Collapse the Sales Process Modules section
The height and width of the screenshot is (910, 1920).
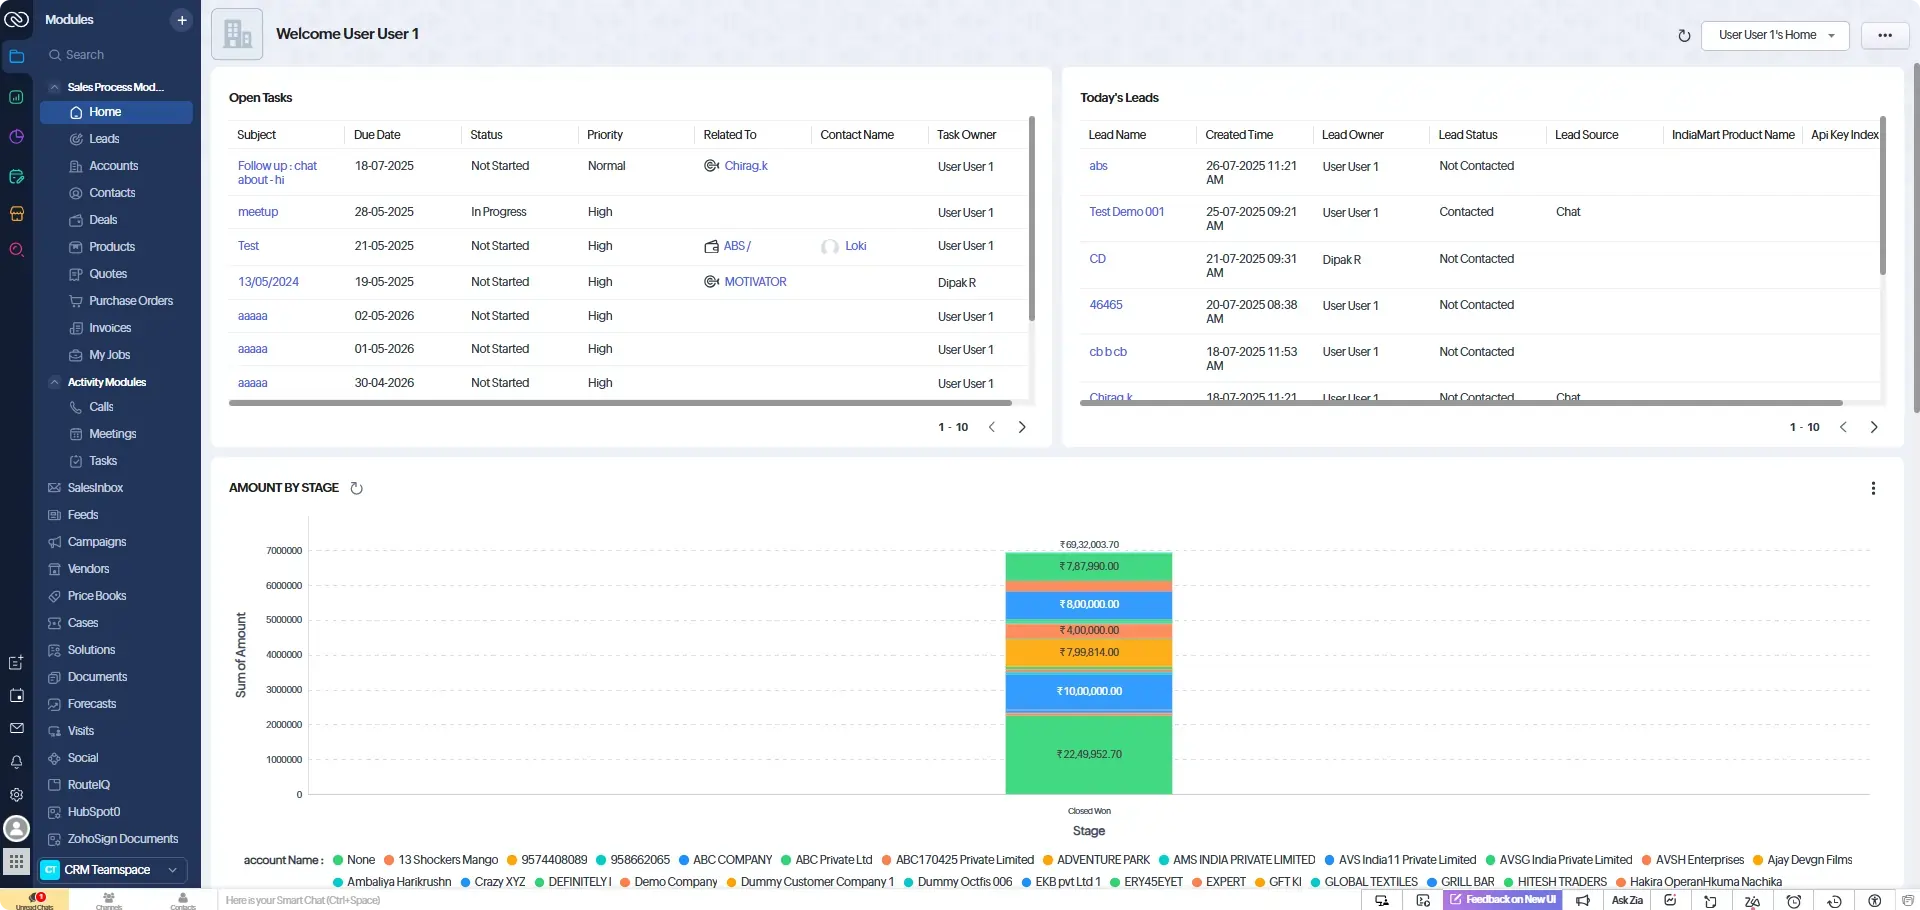point(54,87)
